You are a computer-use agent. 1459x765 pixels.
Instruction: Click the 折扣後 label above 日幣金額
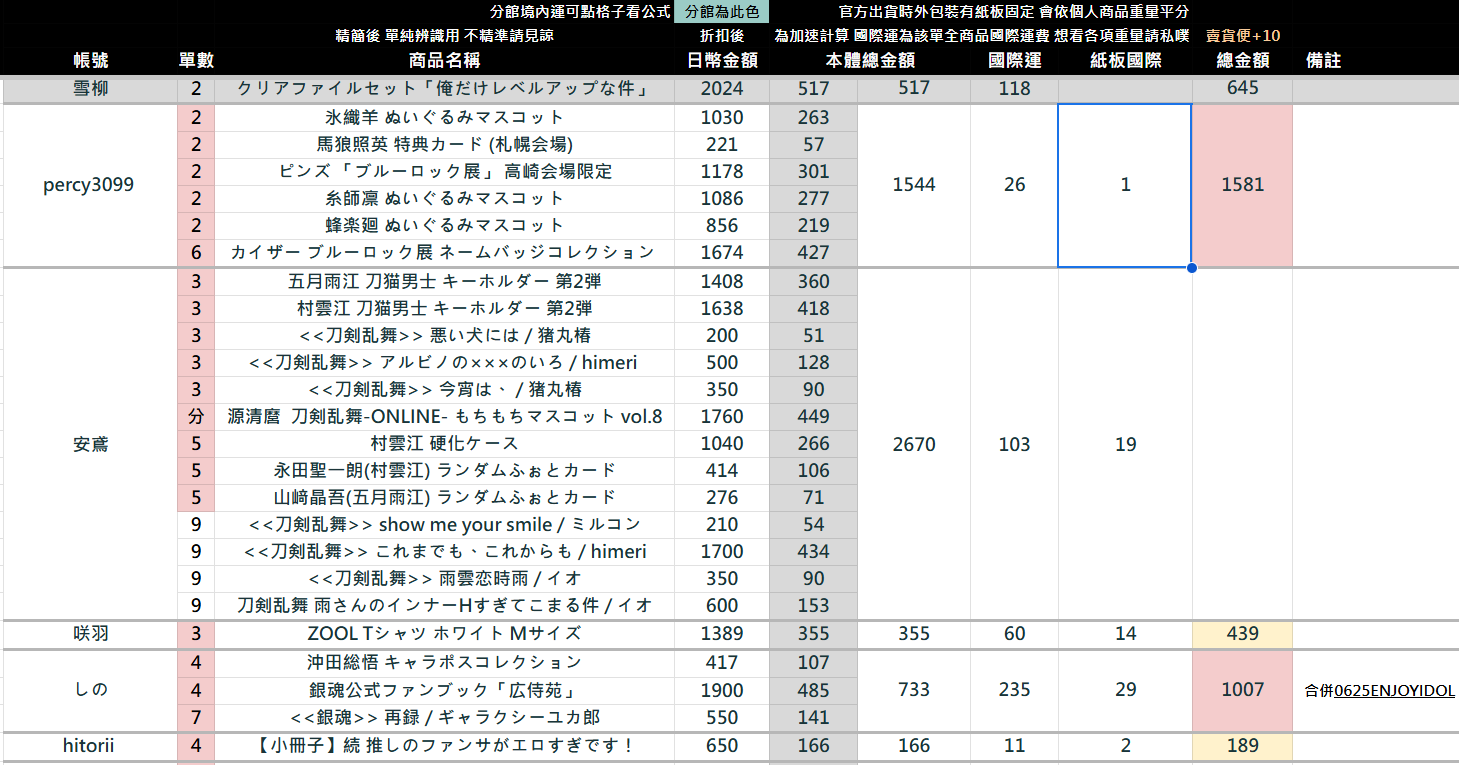pyautogui.click(x=722, y=36)
